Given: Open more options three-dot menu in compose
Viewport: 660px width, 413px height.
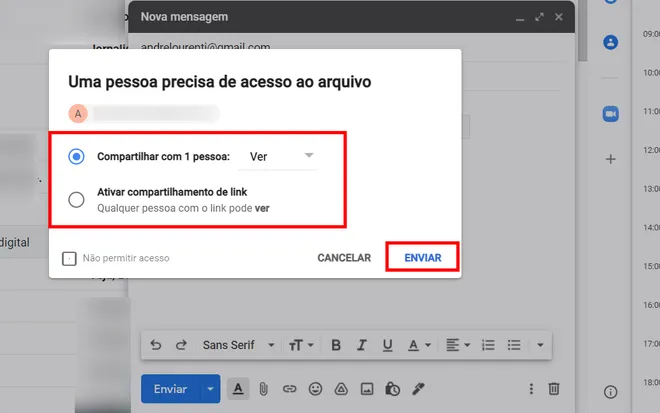Looking at the screenshot, I should pyautogui.click(x=531, y=389).
